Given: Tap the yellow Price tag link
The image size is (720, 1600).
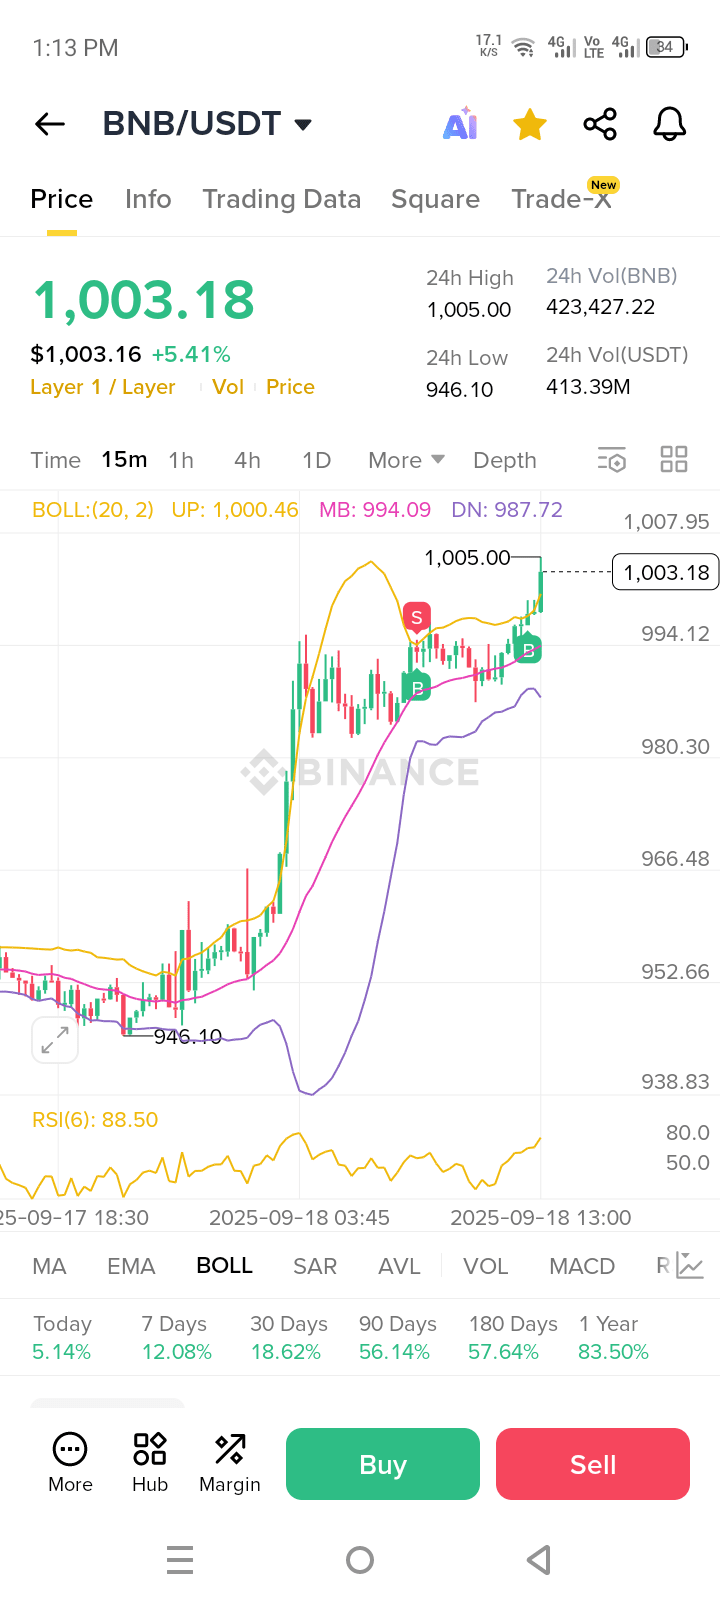Looking at the screenshot, I should point(290,387).
